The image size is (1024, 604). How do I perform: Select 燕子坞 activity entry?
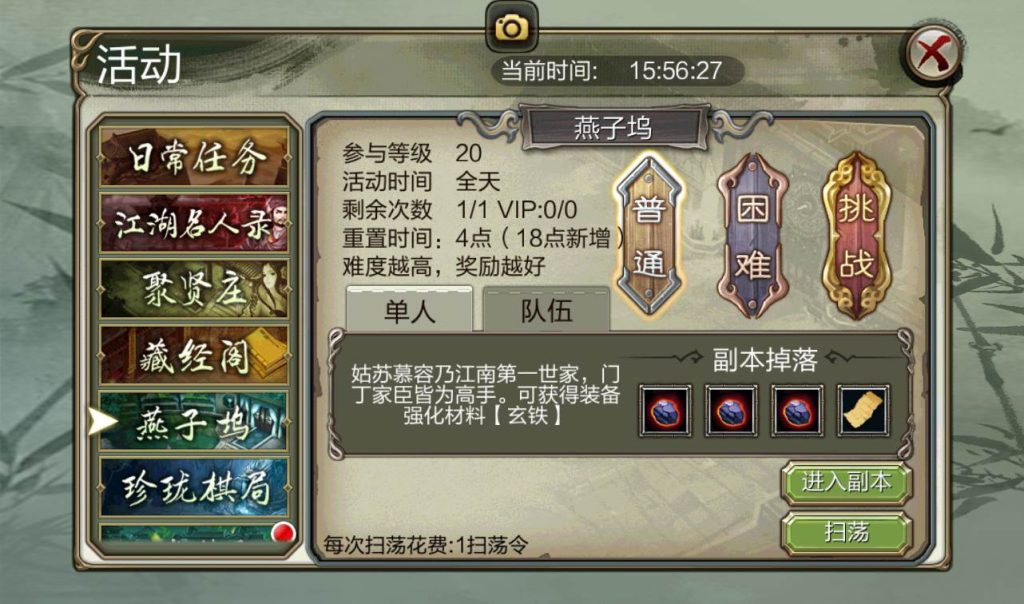pos(194,422)
